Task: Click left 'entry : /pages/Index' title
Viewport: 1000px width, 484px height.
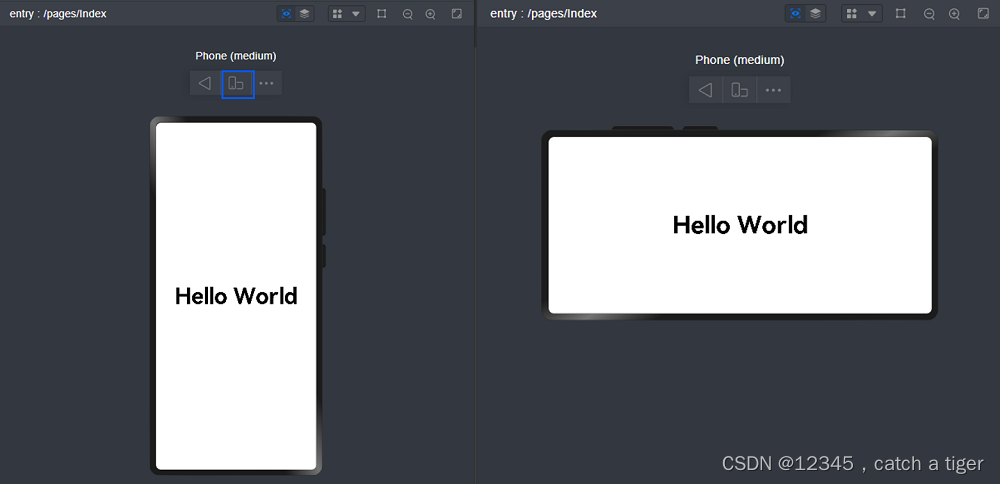Action: (58, 13)
